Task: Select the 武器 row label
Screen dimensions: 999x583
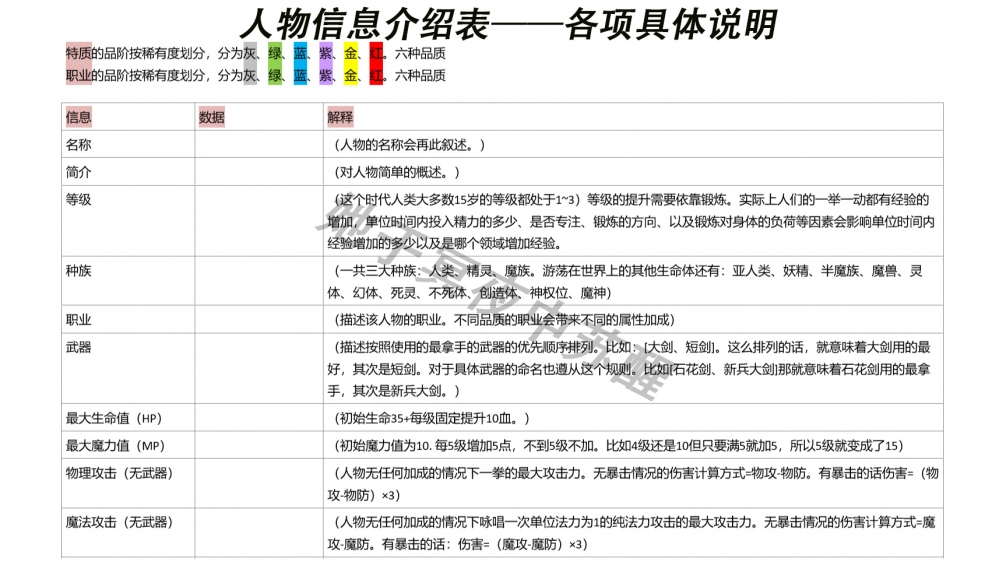Action: pyautogui.click(x=79, y=347)
